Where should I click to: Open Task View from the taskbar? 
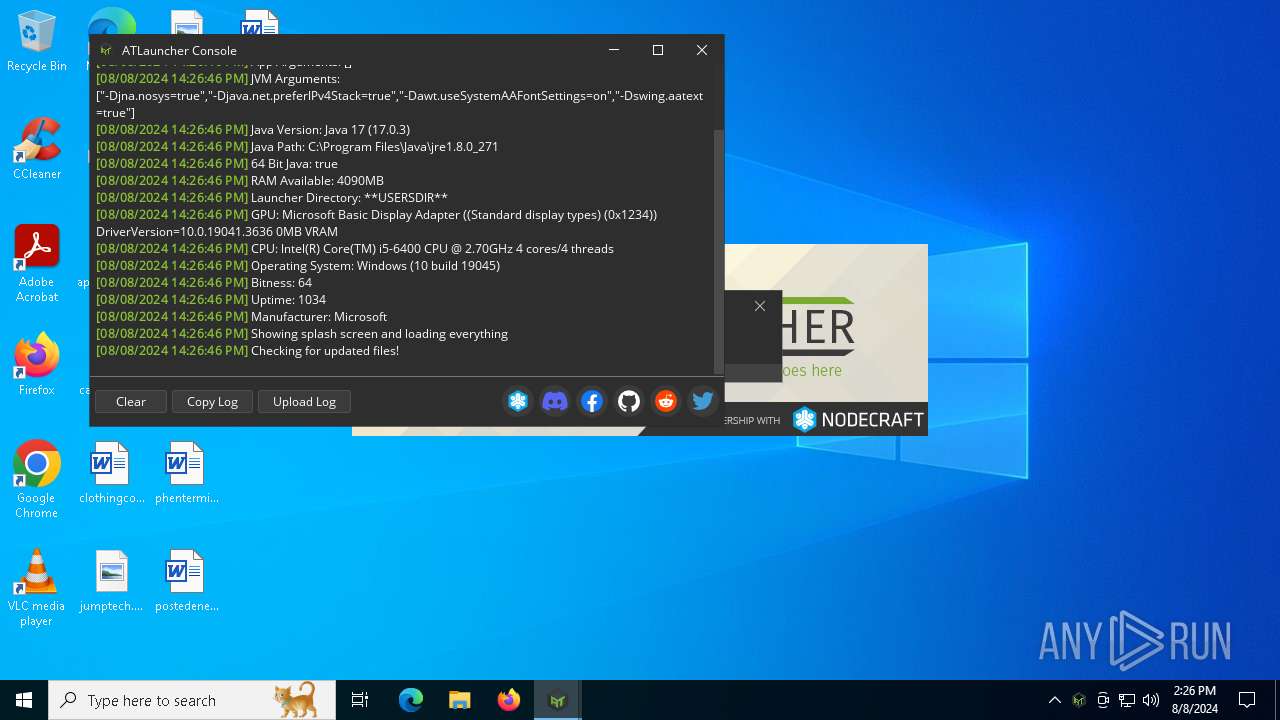[x=360, y=700]
